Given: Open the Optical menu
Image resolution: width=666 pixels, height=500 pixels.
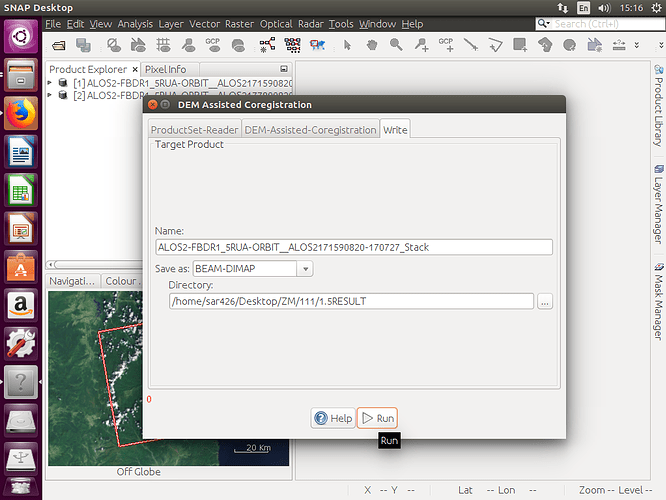Looking at the screenshot, I should click(x=276, y=24).
